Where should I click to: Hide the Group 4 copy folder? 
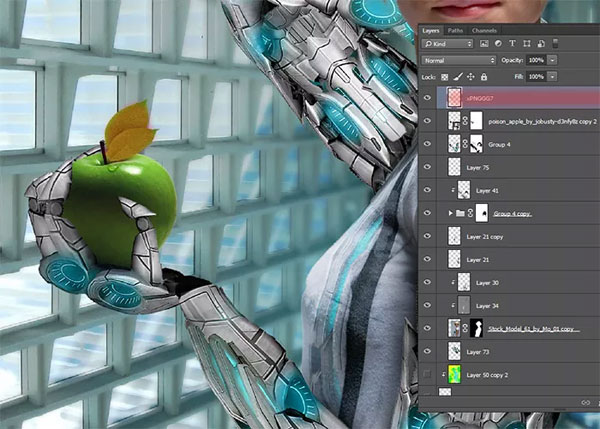[x=427, y=213]
